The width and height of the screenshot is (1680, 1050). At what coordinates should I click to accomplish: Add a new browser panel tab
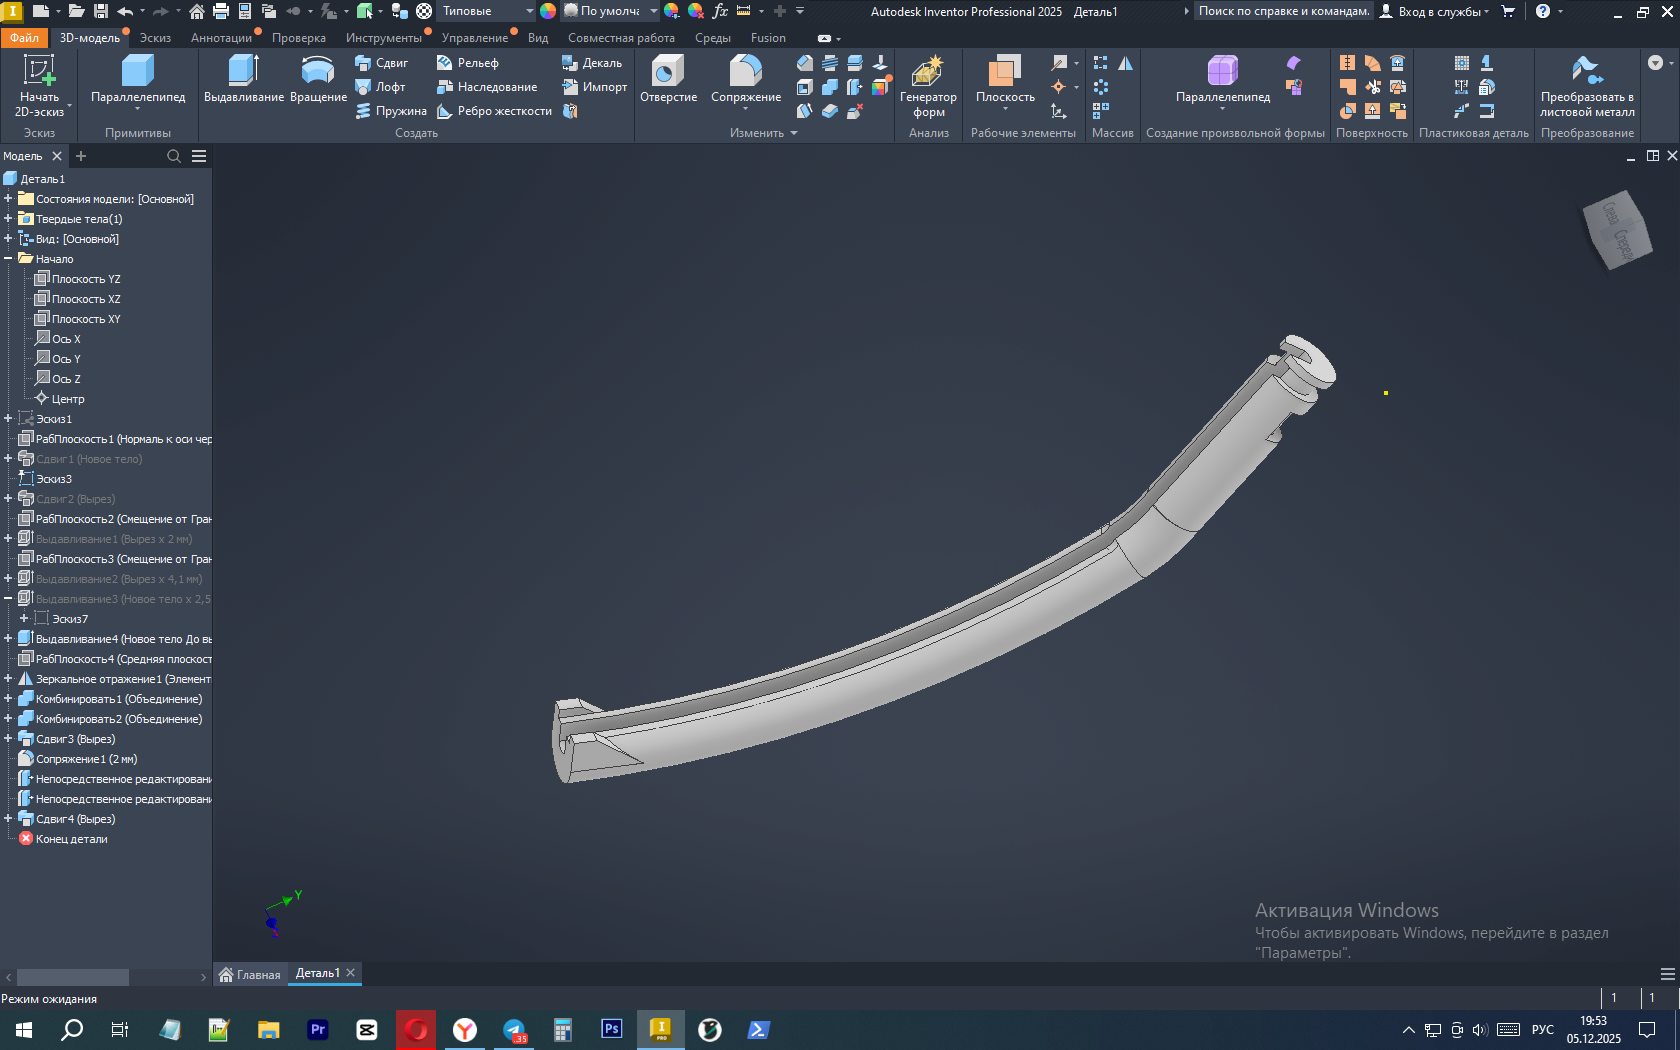tap(81, 156)
